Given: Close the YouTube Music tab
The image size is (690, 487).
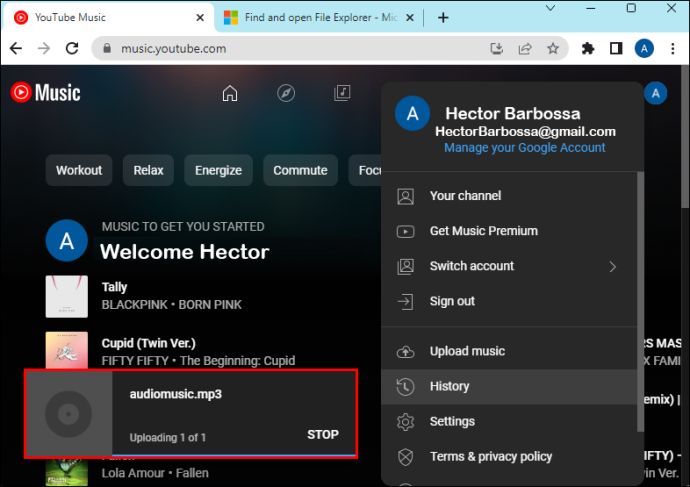Looking at the screenshot, I should point(200,18).
